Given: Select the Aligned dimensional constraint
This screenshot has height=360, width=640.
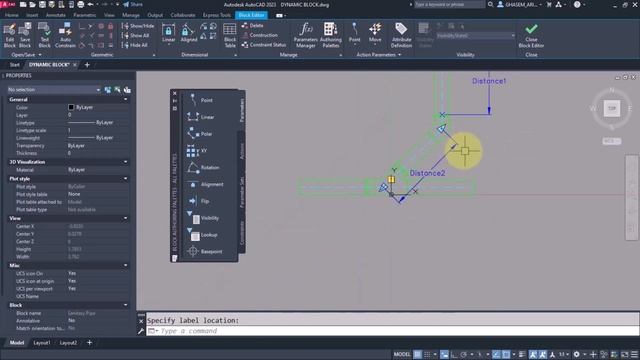Looking at the screenshot, I should pyautogui.click(x=189, y=33).
